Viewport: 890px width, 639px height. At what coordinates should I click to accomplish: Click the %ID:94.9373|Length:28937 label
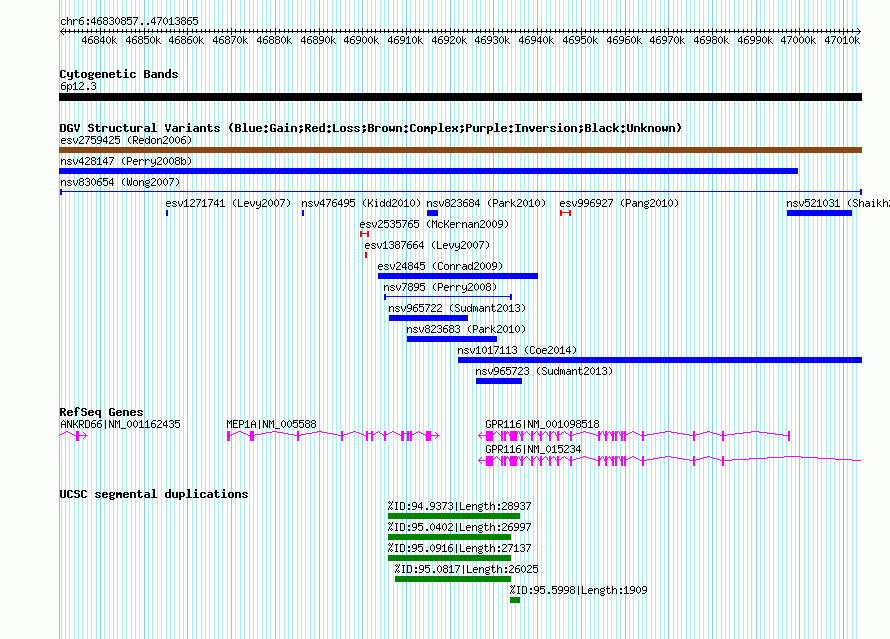tap(460, 507)
